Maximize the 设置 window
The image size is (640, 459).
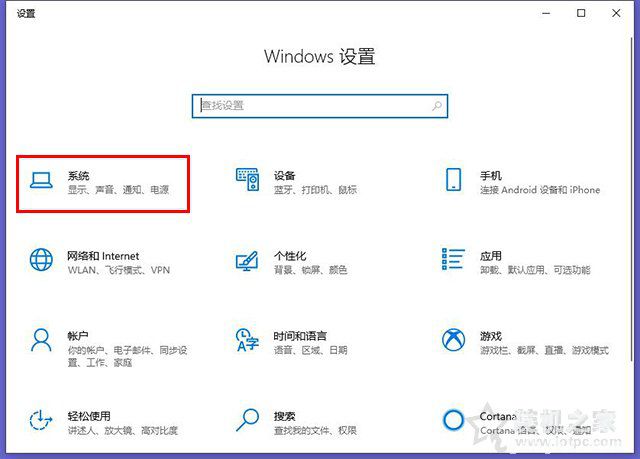[x=581, y=13]
